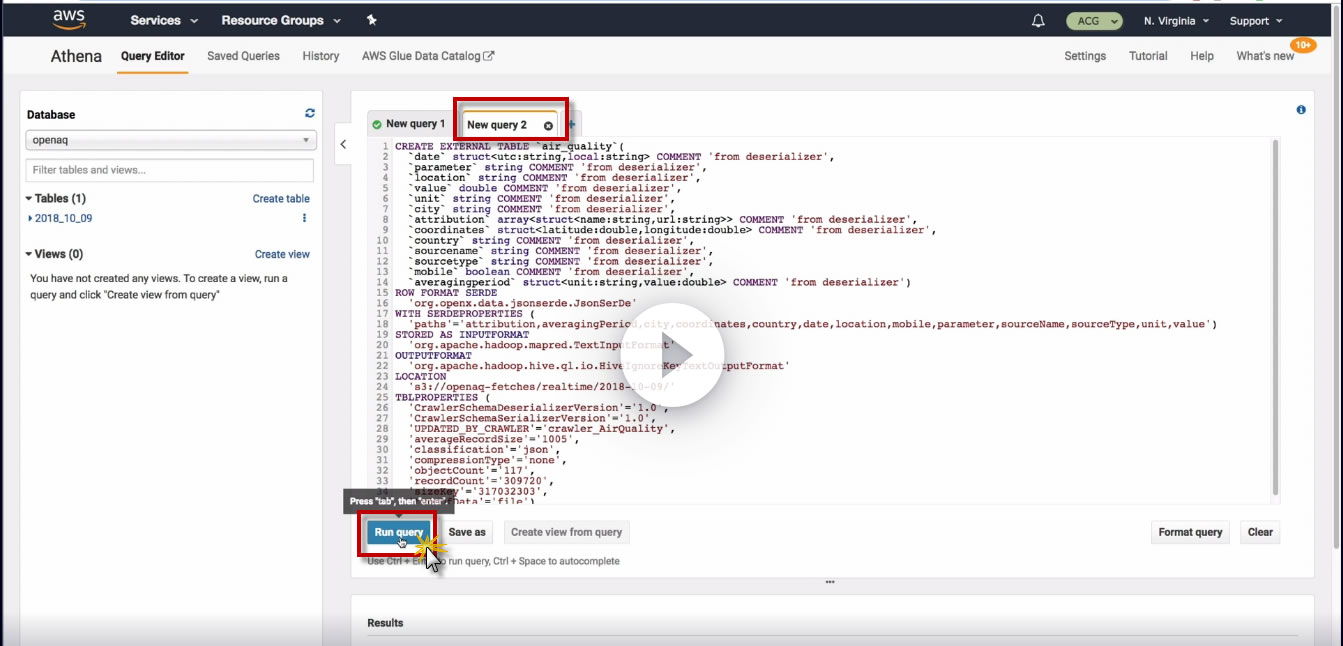Click the Create table link
This screenshot has height=646, width=1343.
click(x=281, y=199)
